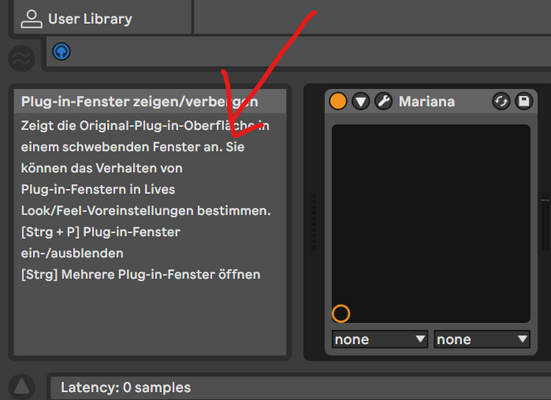
Task: Click the blue headphone preview icon
Action: point(61,52)
